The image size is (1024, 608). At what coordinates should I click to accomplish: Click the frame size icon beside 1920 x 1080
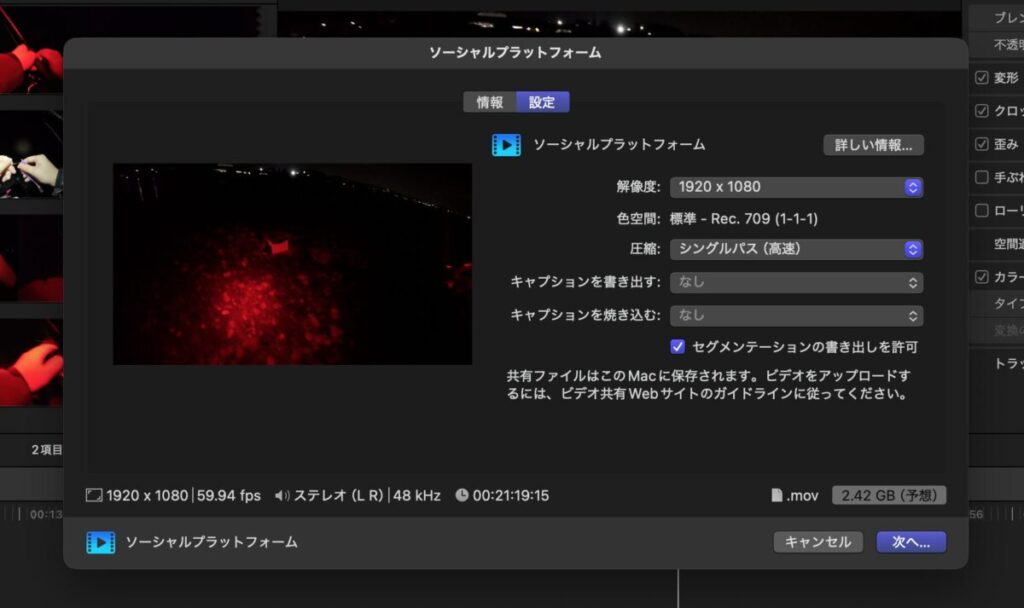pos(94,495)
